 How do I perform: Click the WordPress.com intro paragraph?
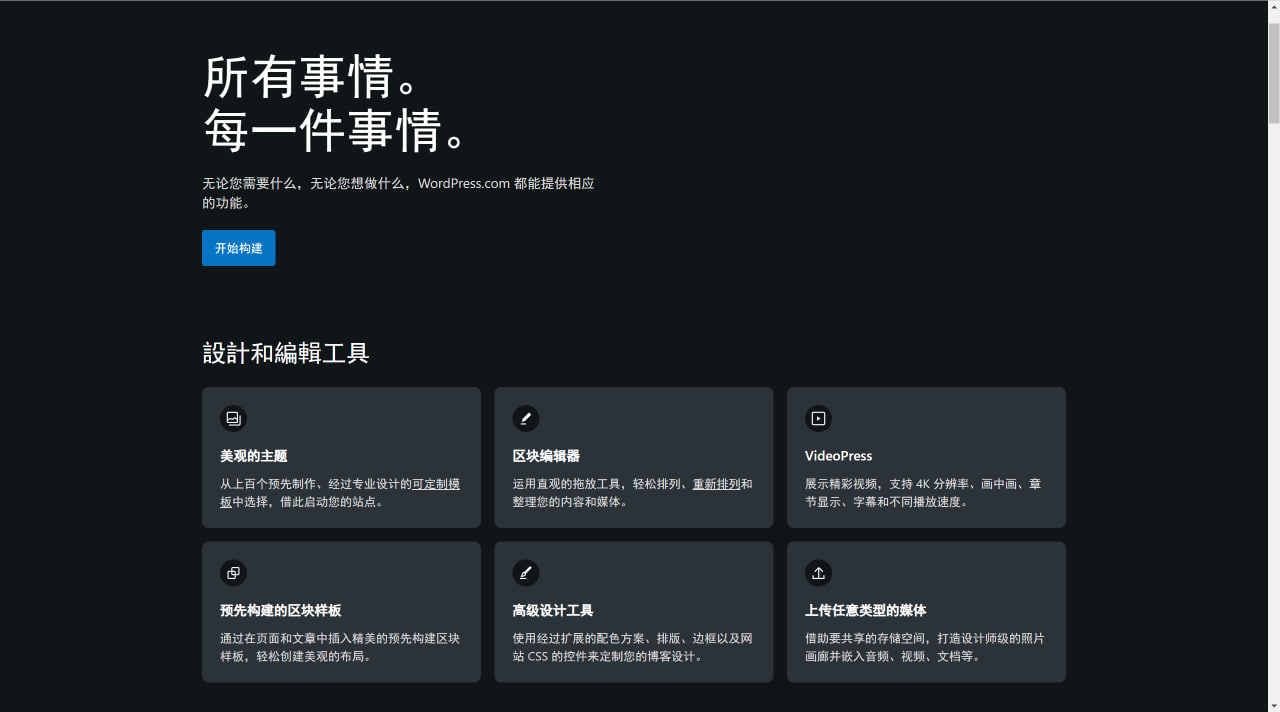[x=398, y=193]
